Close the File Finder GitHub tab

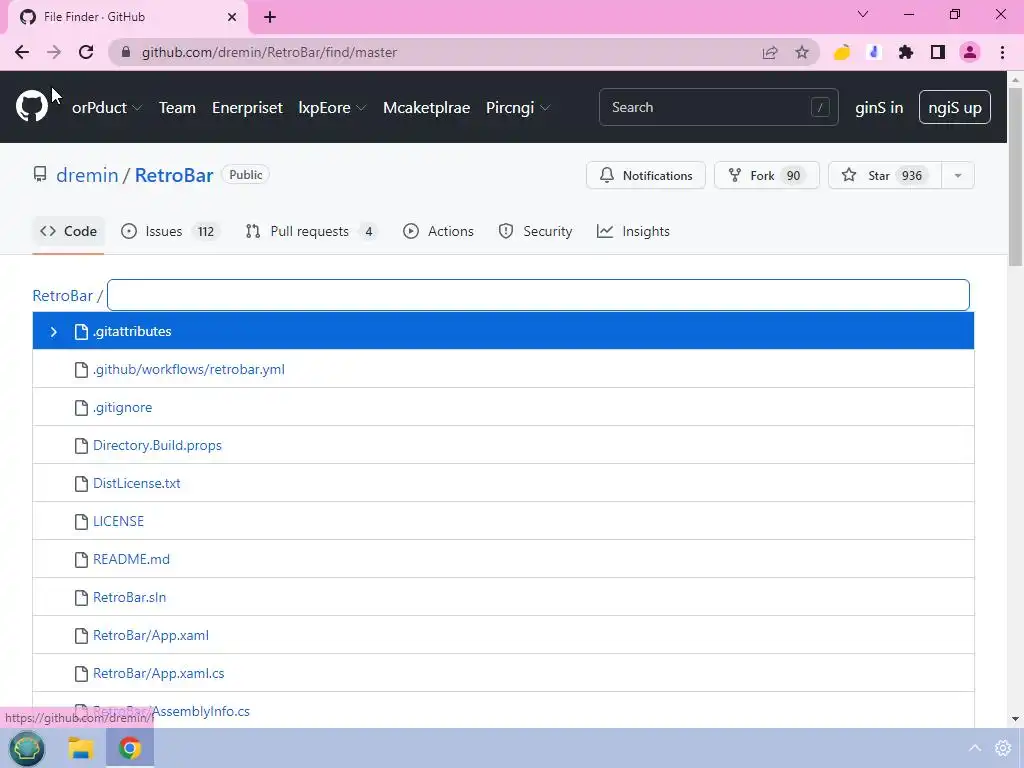click(232, 17)
